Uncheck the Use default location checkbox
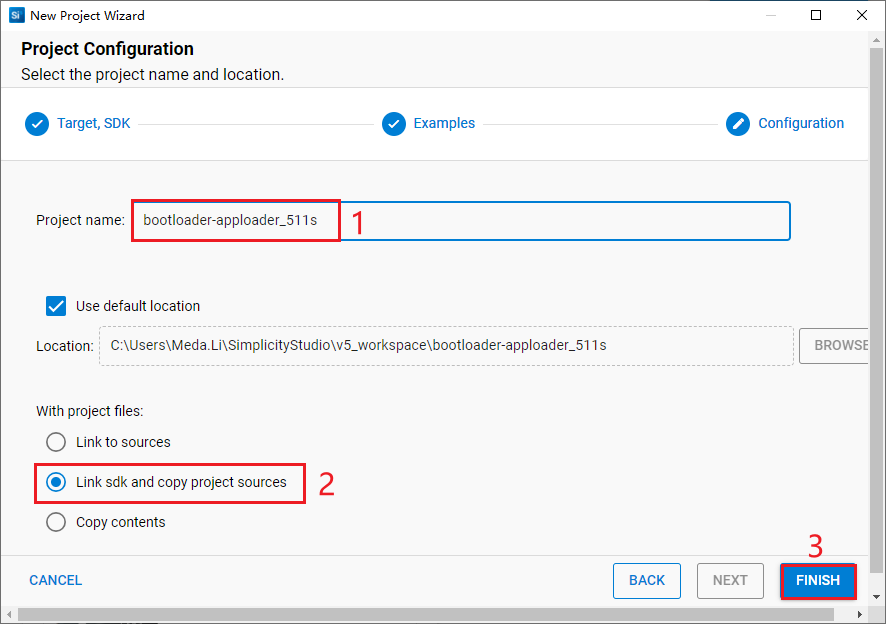Viewport: 886px width, 624px height. (55, 306)
